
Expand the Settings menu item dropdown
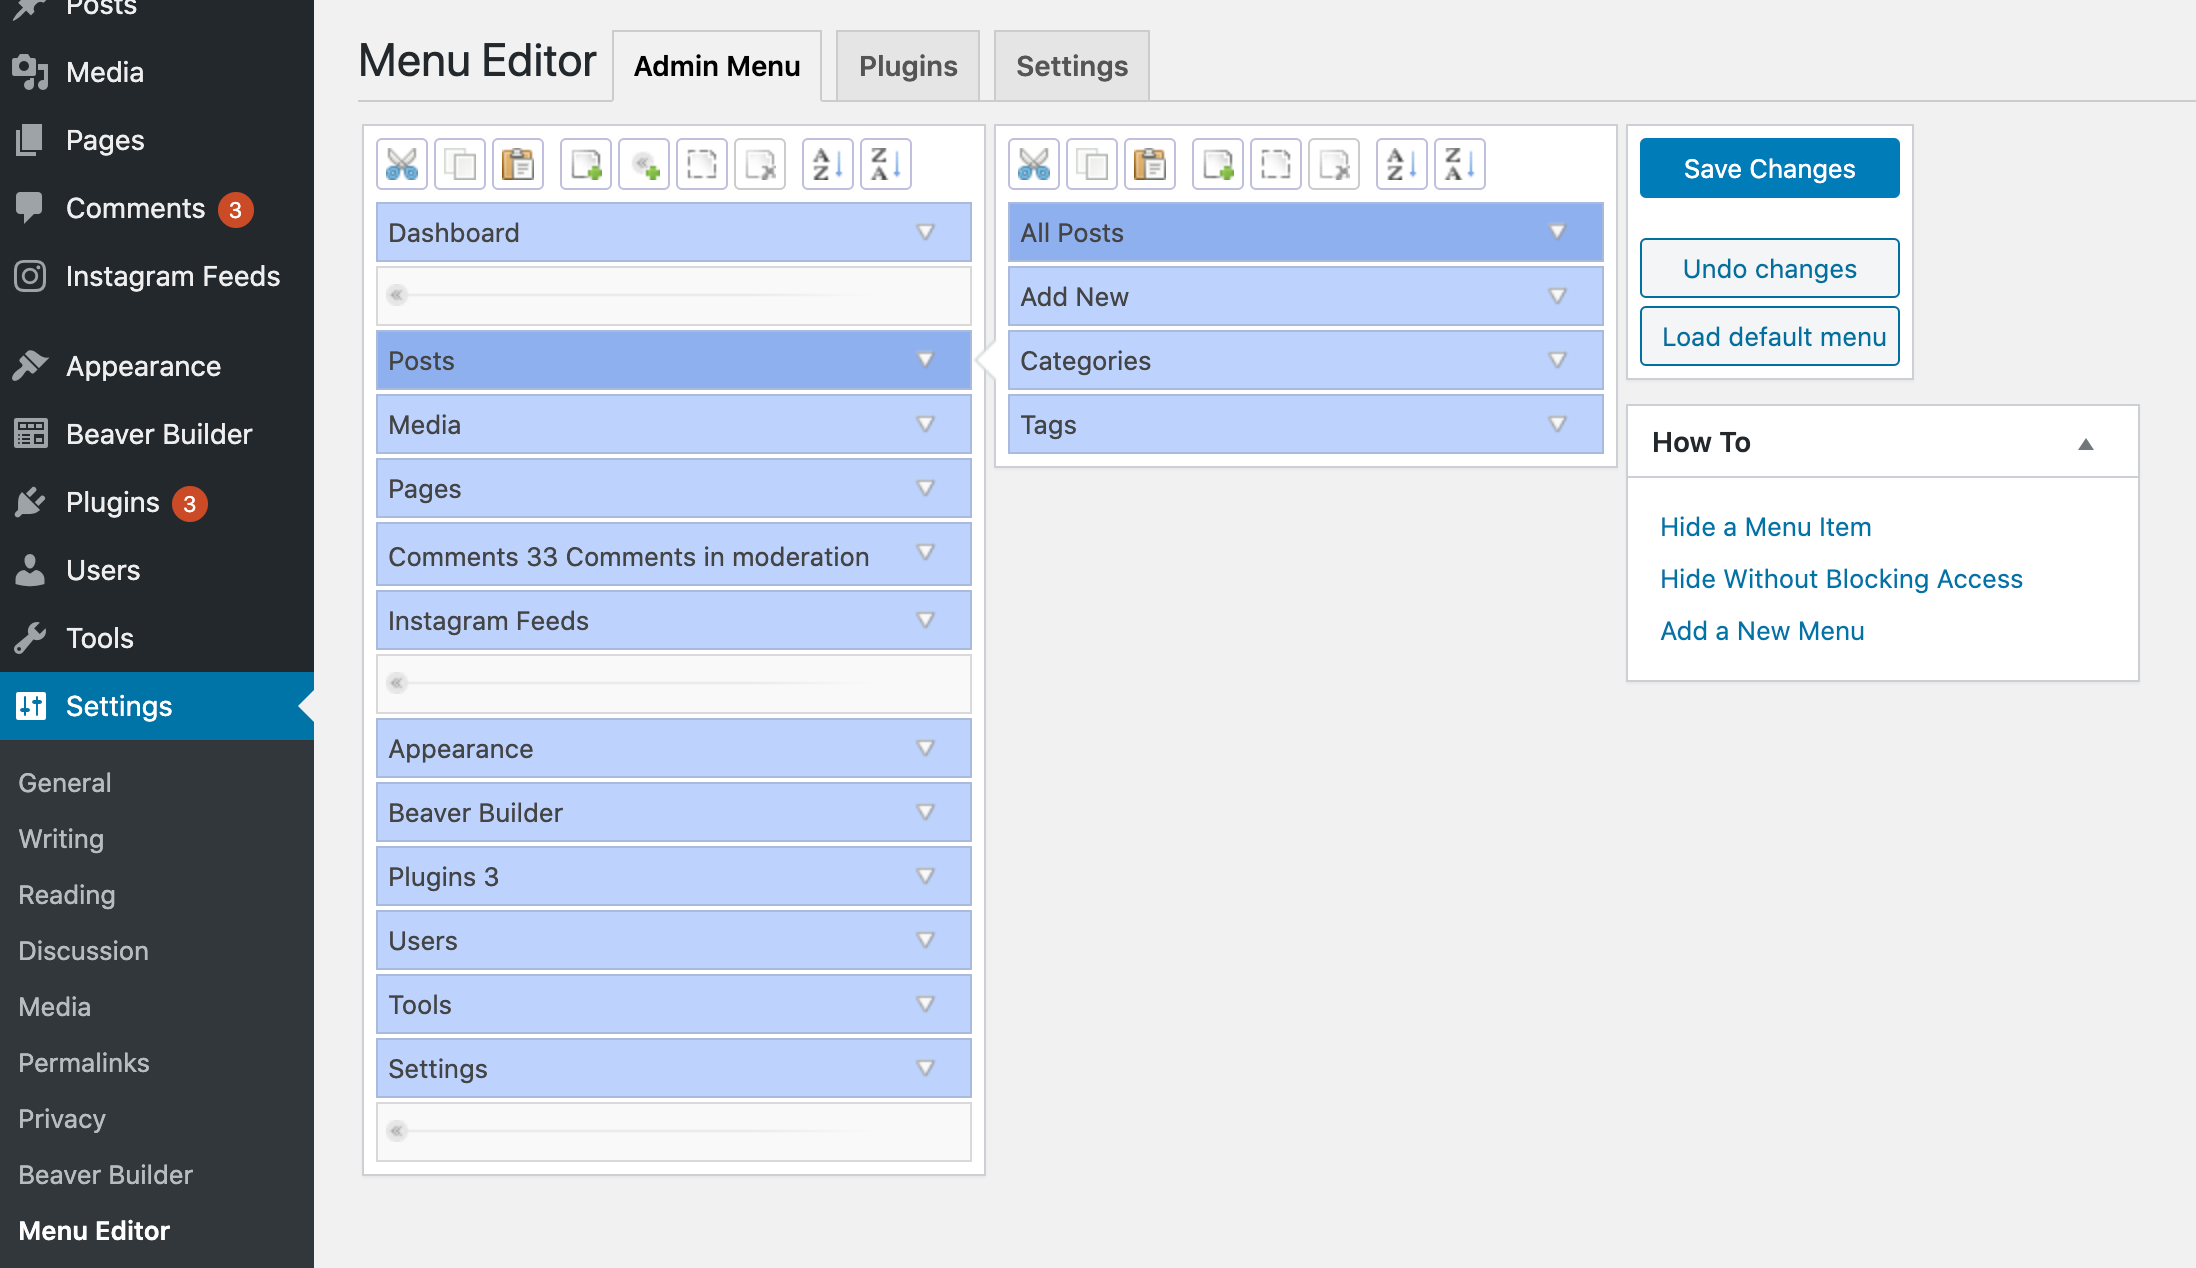coord(927,1069)
